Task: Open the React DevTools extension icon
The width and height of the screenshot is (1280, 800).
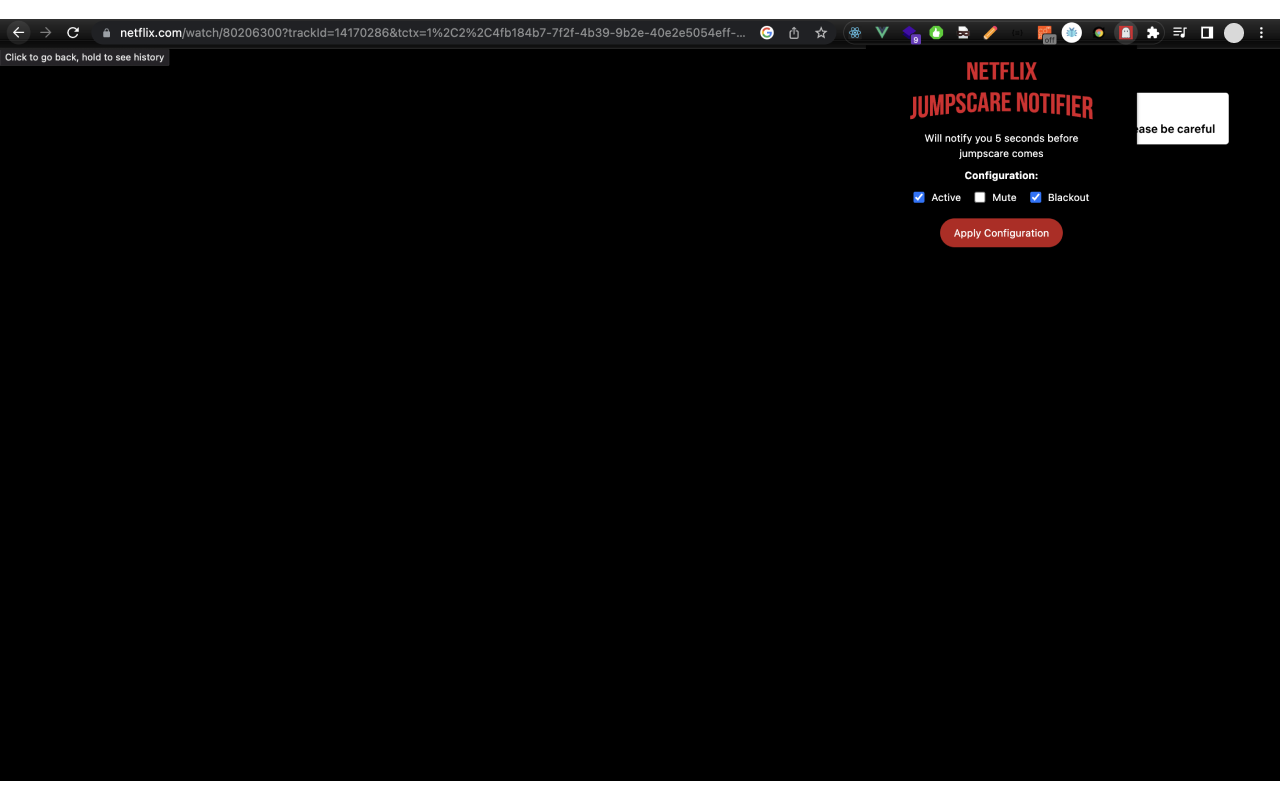Action: (855, 32)
